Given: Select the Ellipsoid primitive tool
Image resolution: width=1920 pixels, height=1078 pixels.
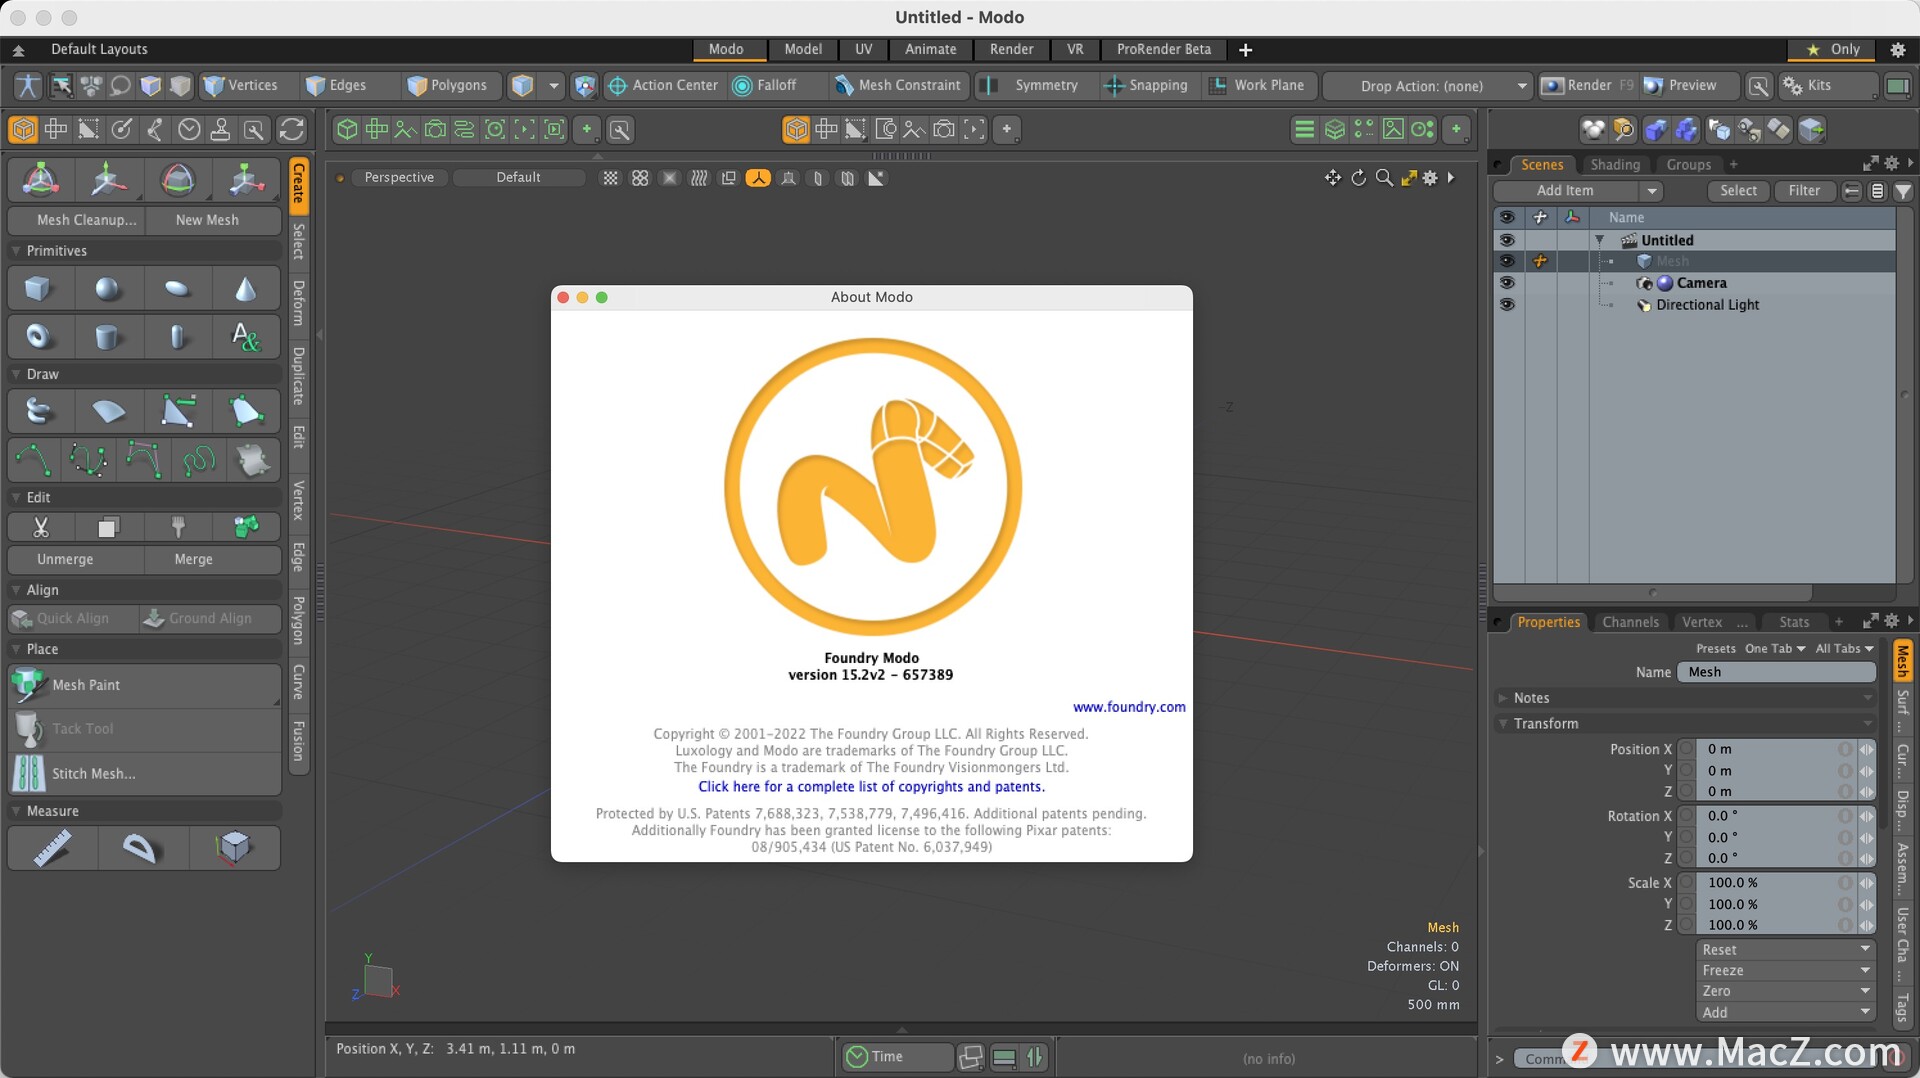Looking at the screenshot, I should (177, 289).
